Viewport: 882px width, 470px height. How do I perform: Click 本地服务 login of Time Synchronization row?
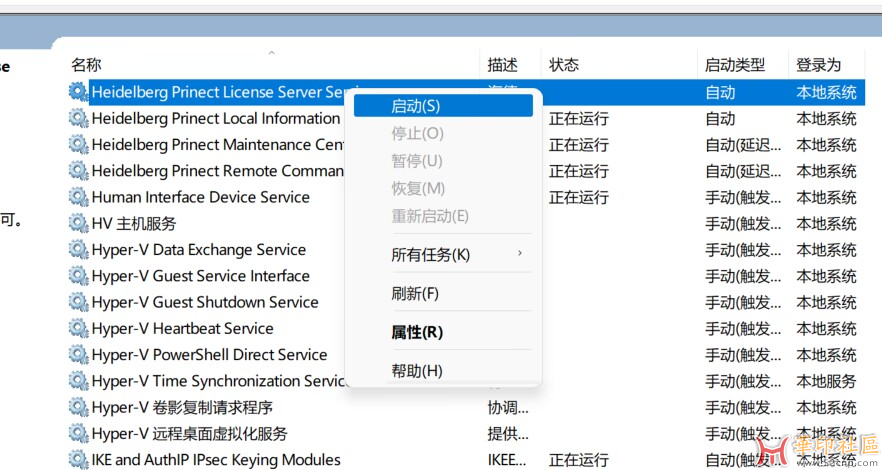click(826, 381)
